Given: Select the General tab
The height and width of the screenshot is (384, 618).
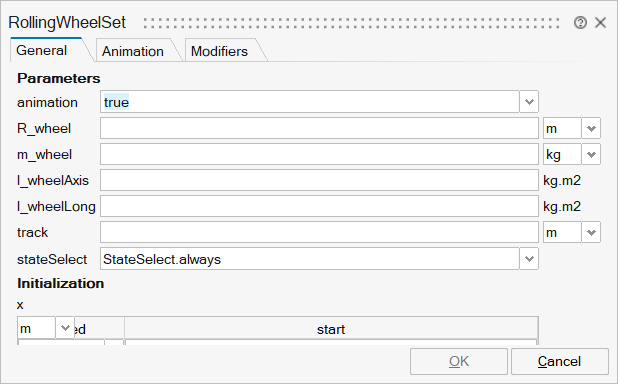Looking at the screenshot, I should click(x=42, y=50).
